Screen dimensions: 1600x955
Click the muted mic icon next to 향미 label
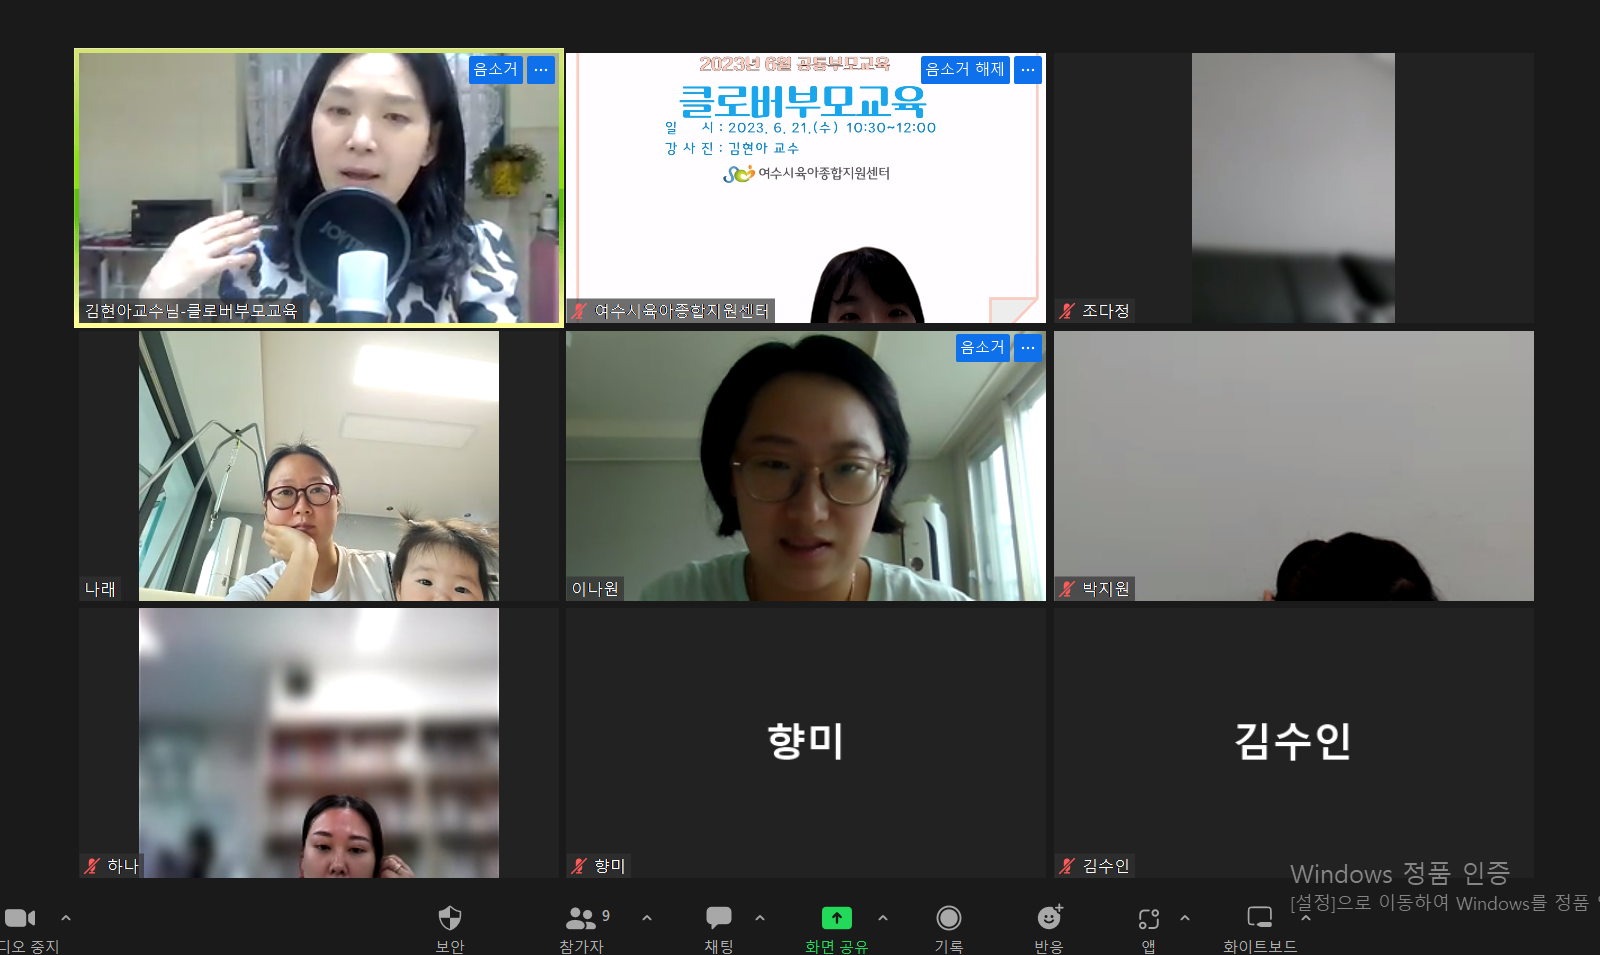point(579,866)
